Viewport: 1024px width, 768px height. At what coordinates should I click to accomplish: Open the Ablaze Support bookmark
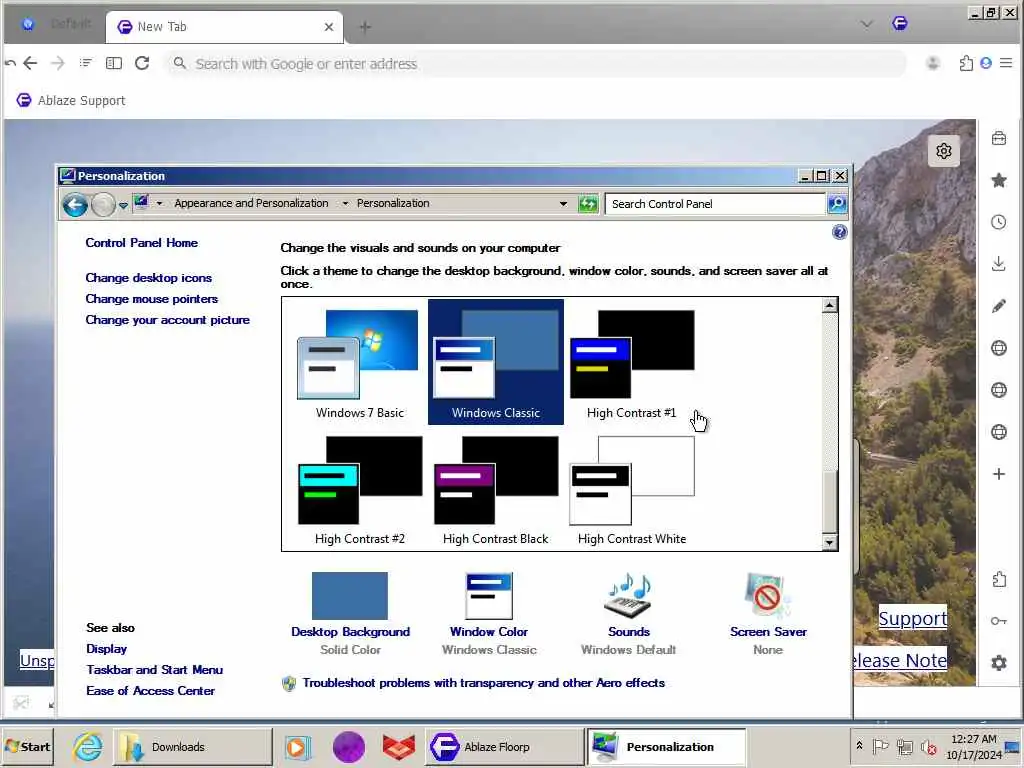pyautogui.click(x=71, y=101)
